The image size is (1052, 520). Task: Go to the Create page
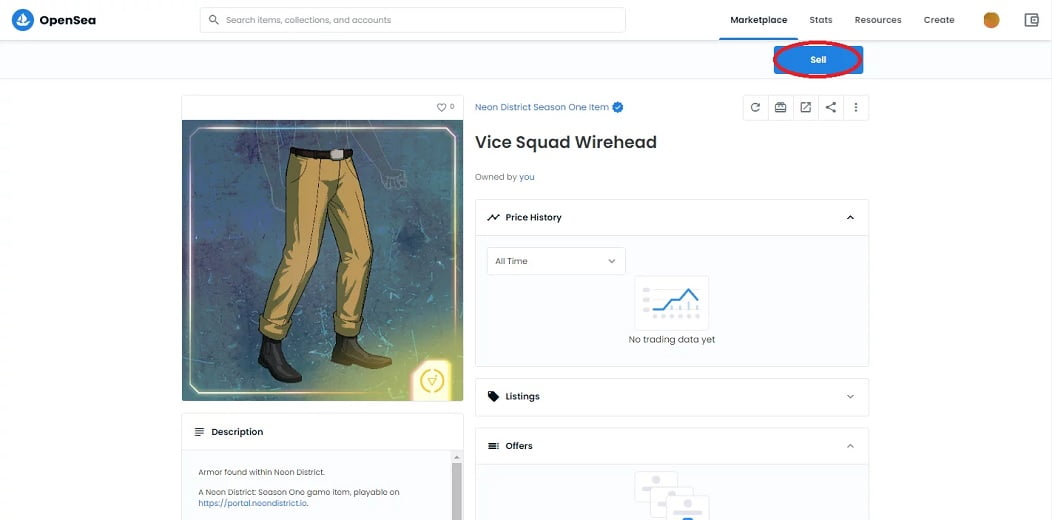point(939,20)
